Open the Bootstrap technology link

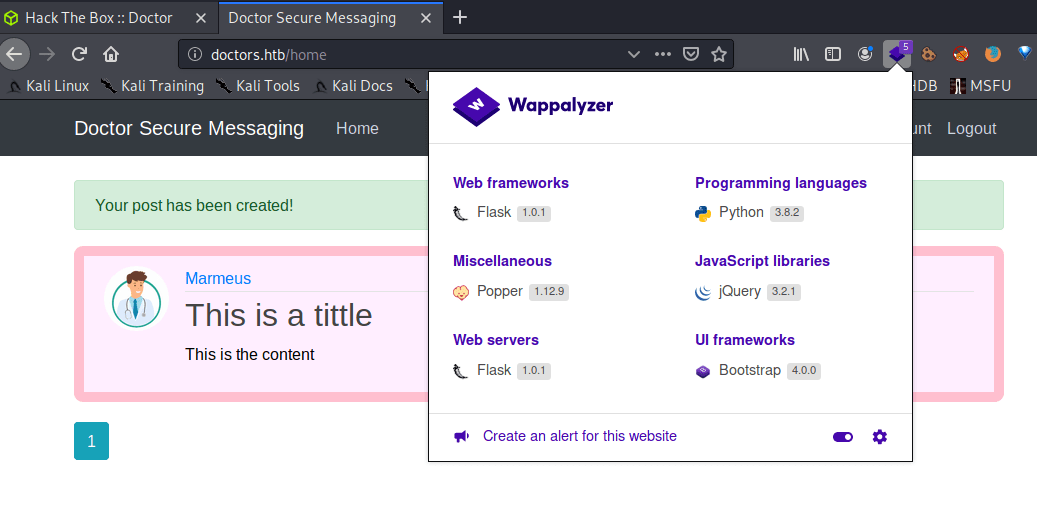[x=750, y=370]
